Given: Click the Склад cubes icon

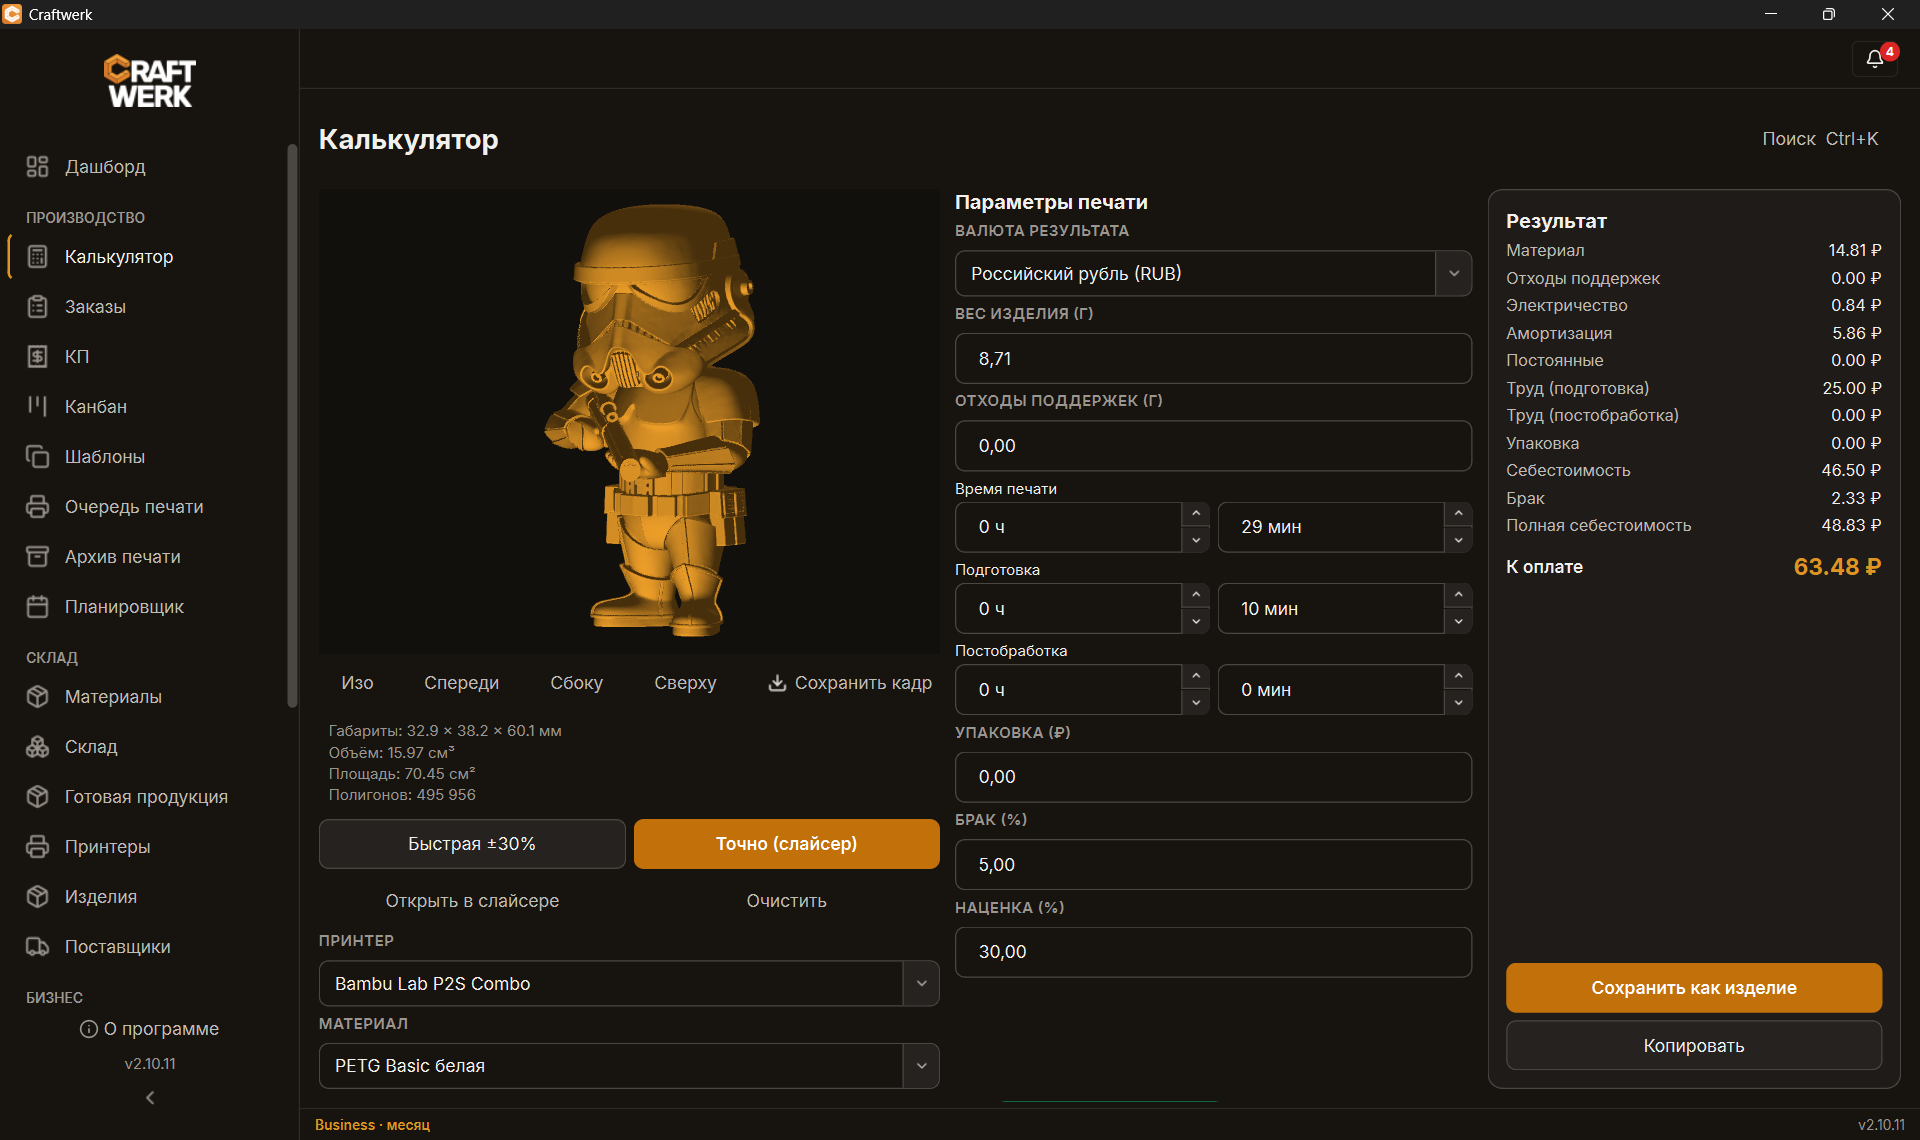Looking at the screenshot, I should click(x=37, y=747).
